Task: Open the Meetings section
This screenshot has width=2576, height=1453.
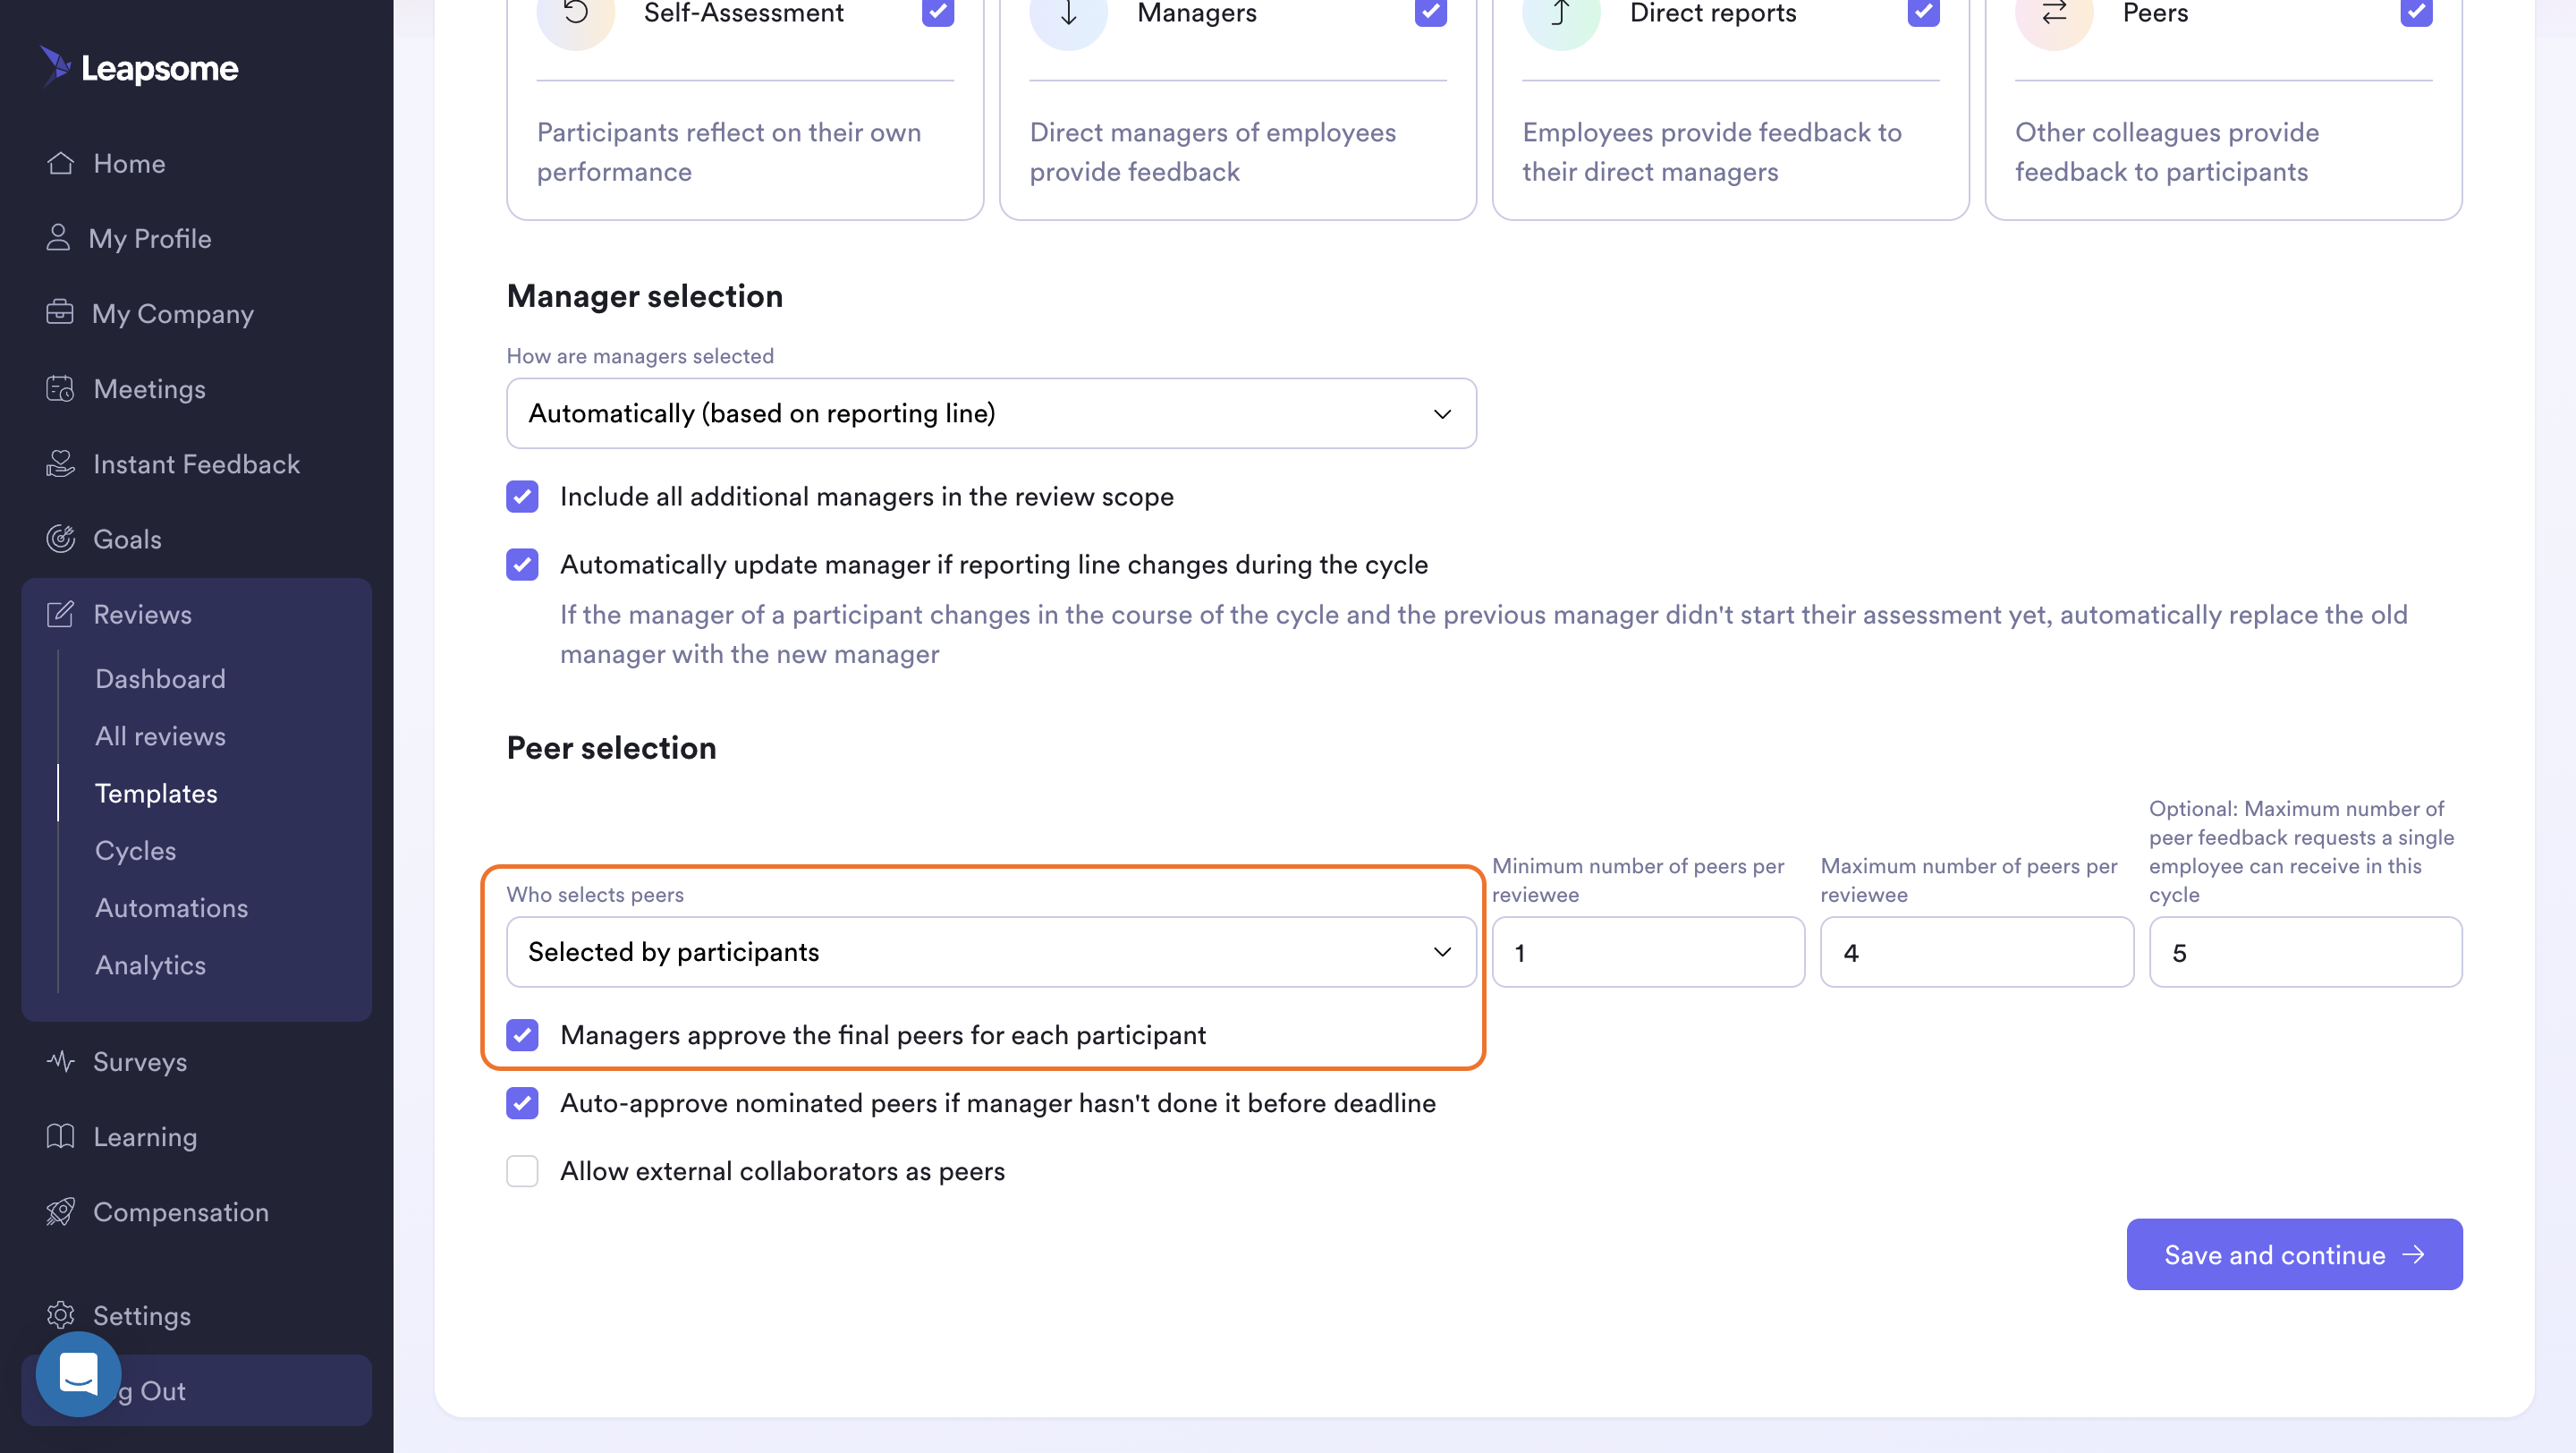Action: tap(150, 388)
